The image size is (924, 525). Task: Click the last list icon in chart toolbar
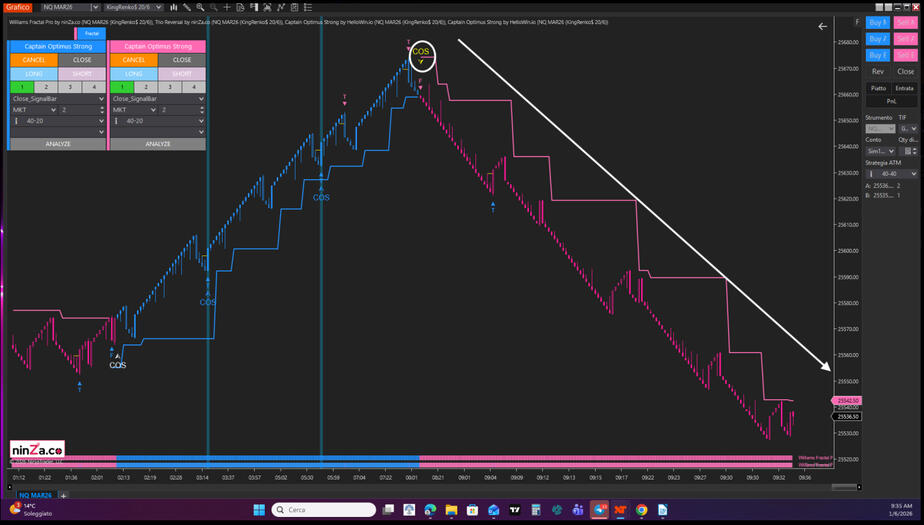[x=308, y=7]
